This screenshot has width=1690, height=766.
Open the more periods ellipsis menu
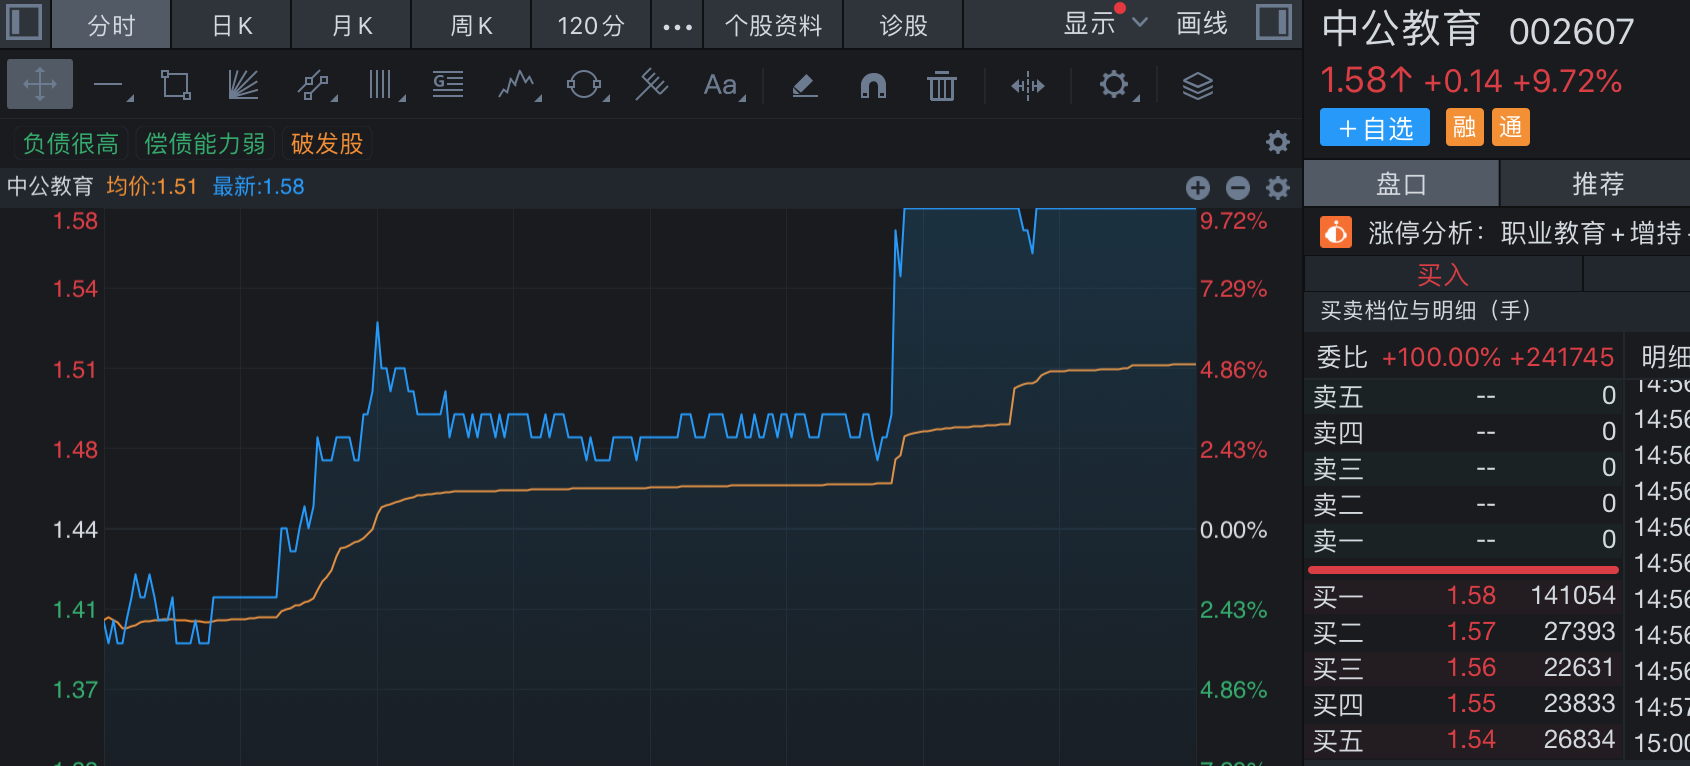(x=677, y=26)
